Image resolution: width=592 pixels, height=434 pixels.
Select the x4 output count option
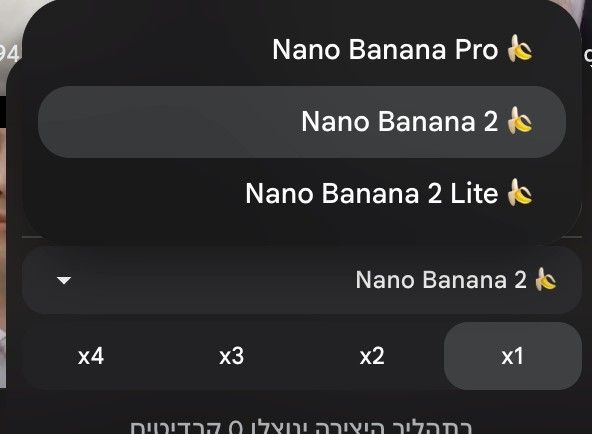click(x=91, y=356)
